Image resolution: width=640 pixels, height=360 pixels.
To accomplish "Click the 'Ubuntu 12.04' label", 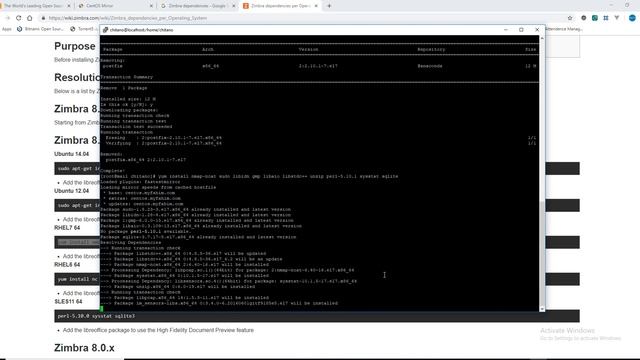I will pos(71,191).
